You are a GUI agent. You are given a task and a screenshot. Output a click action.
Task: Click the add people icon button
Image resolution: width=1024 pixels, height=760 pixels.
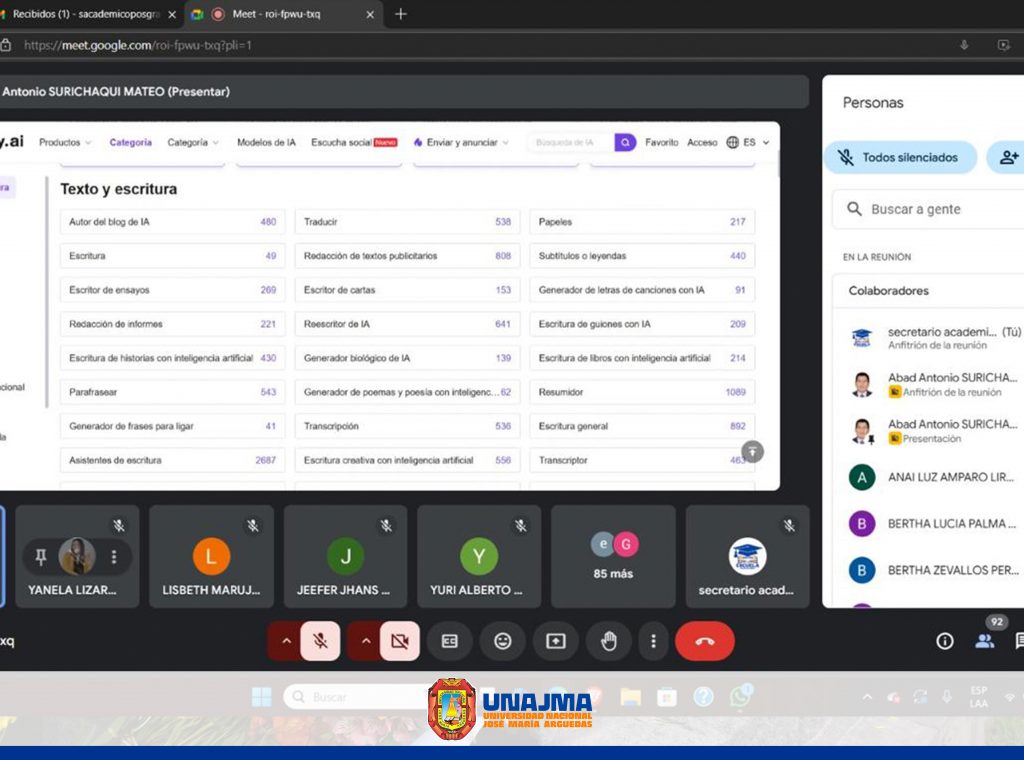[x=1008, y=157]
